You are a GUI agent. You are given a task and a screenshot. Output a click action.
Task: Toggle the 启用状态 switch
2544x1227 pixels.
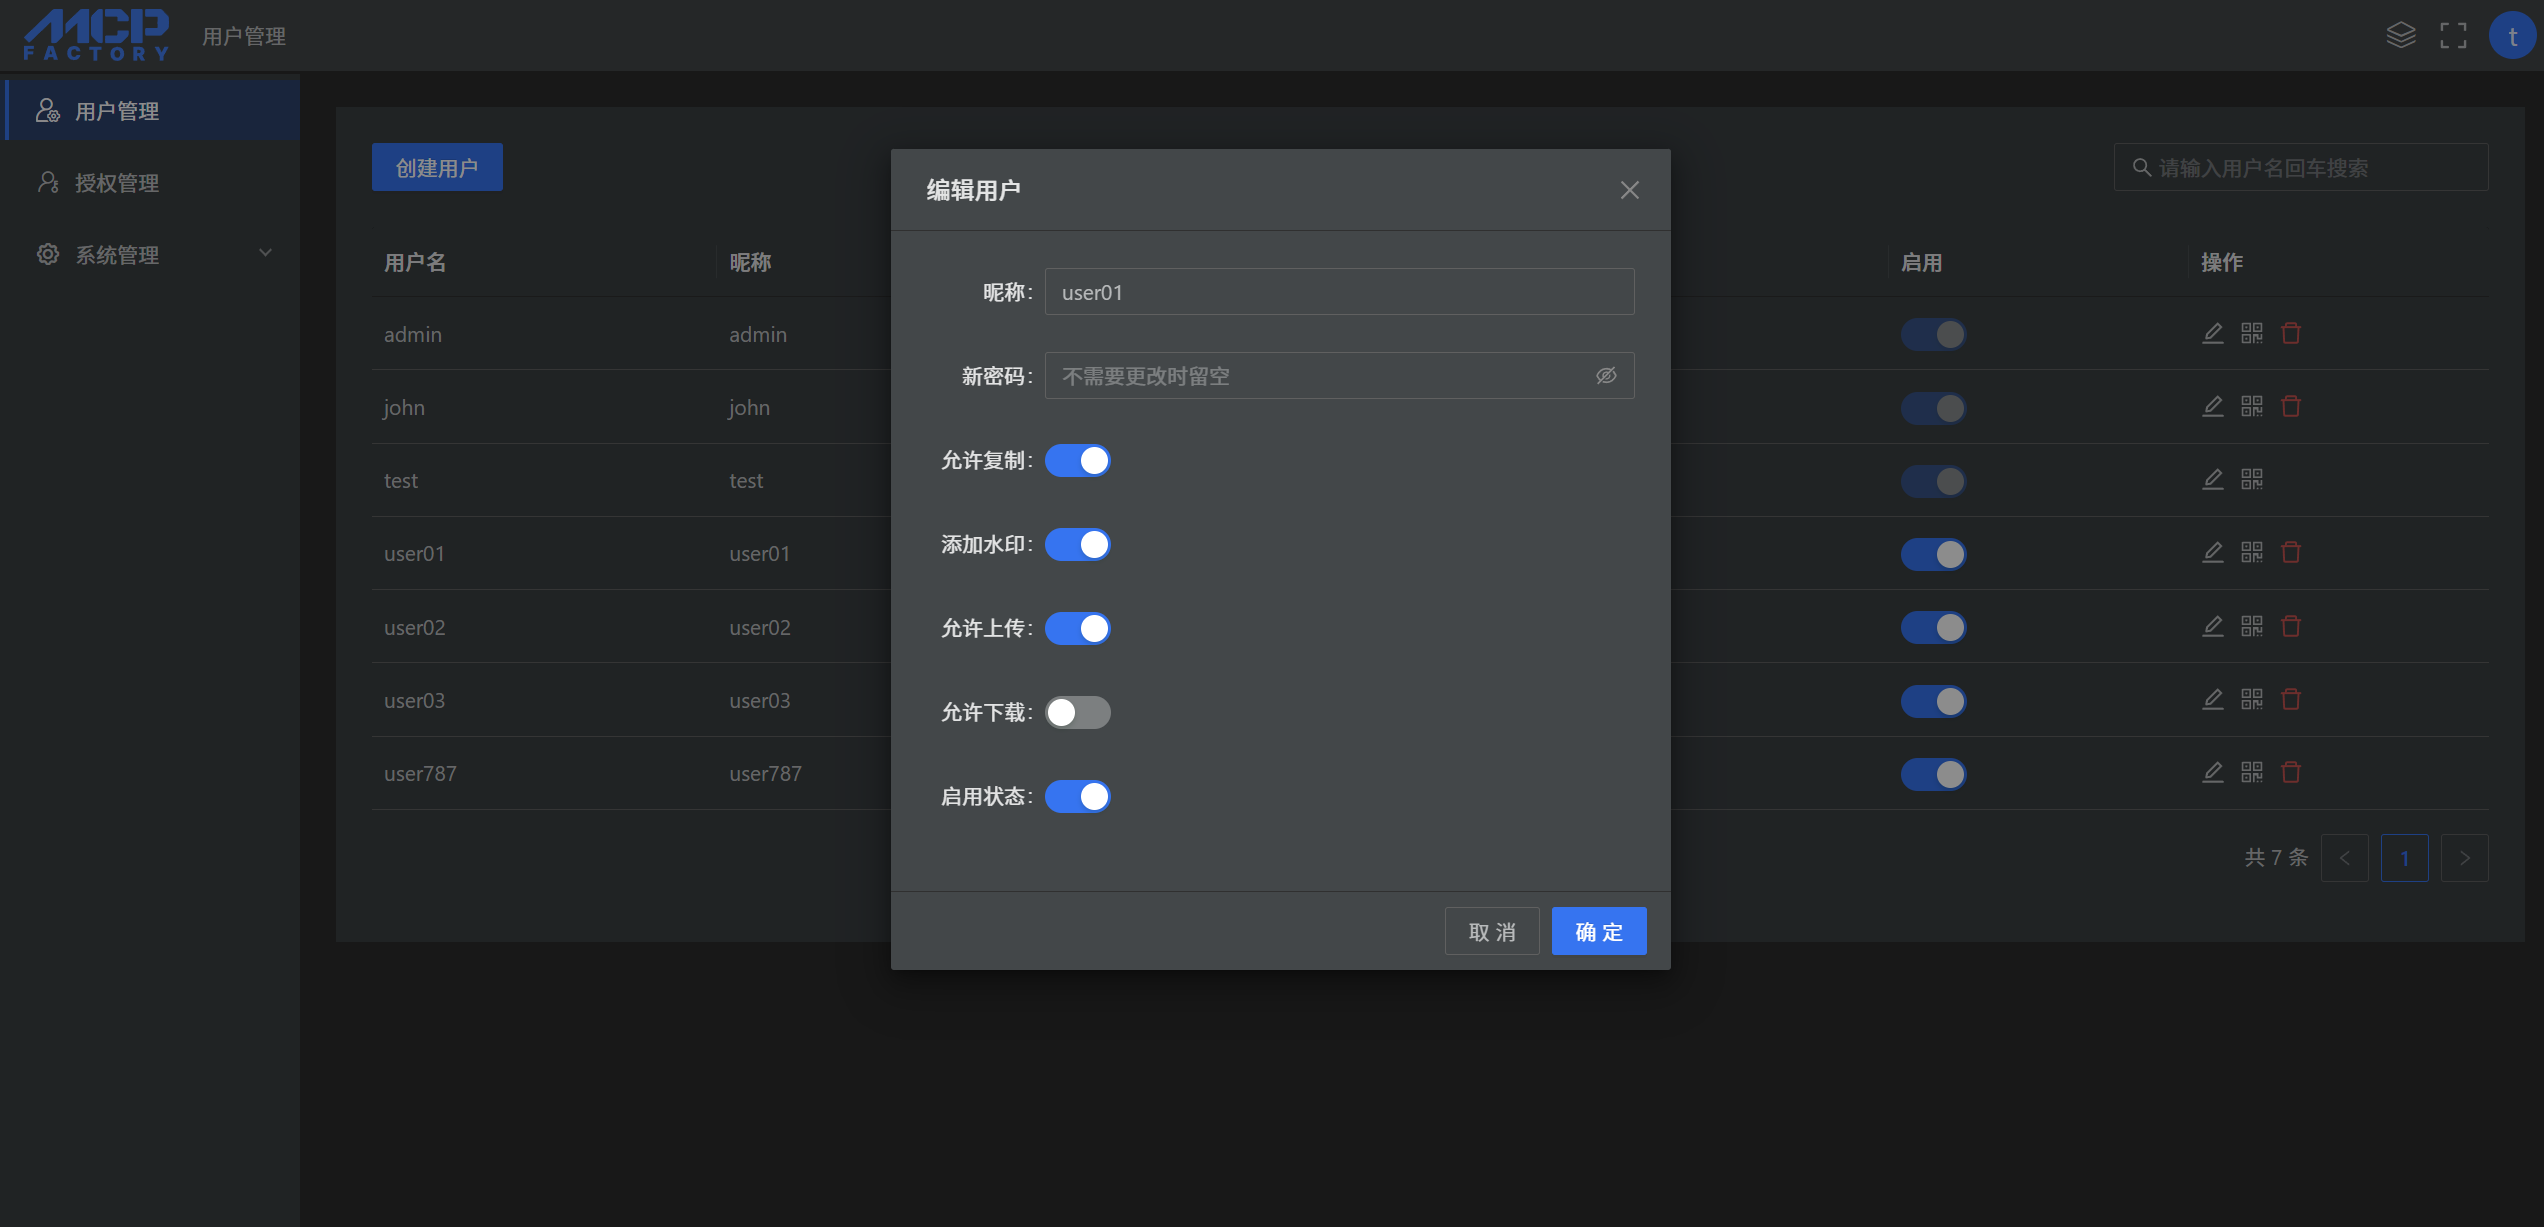[x=1077, y=796]
